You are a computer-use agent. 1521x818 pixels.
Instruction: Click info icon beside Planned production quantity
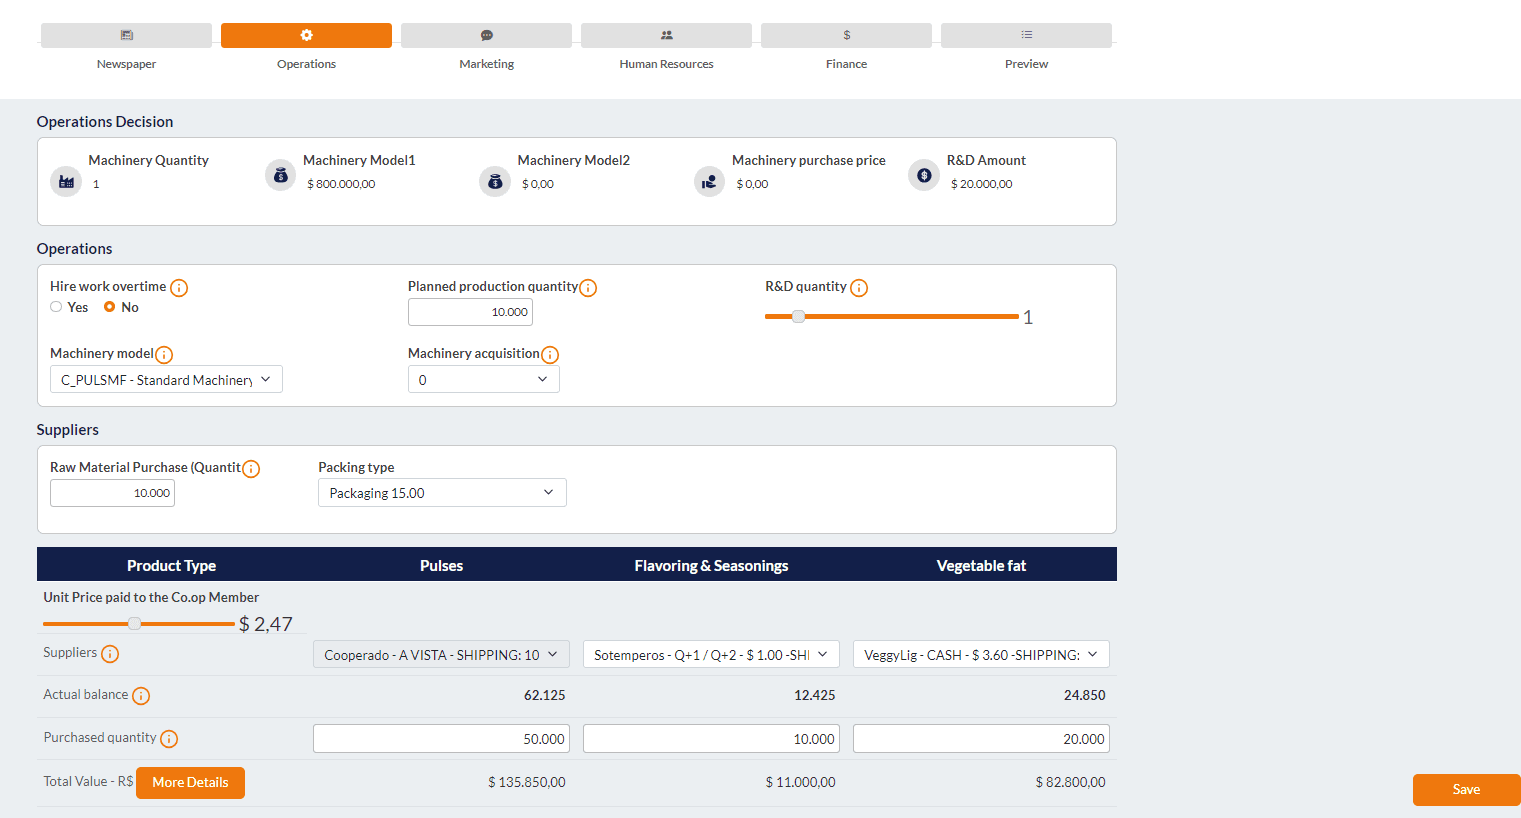pos(588,288)
